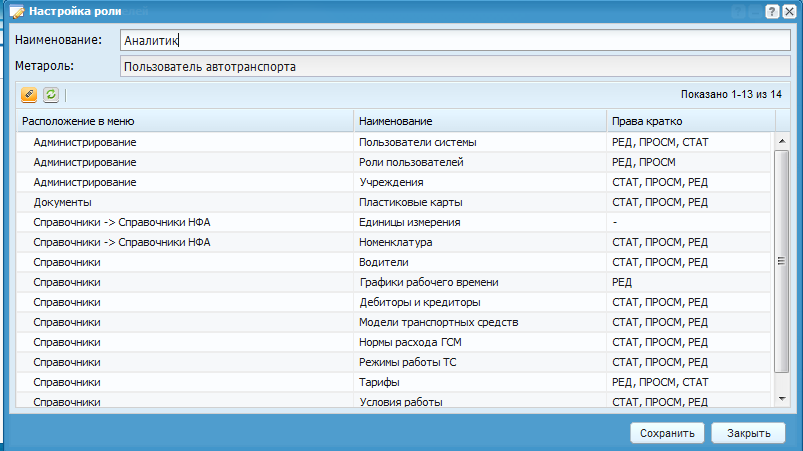Select the Условия работы row
The image size is (803, 451).
click(393, 401)
